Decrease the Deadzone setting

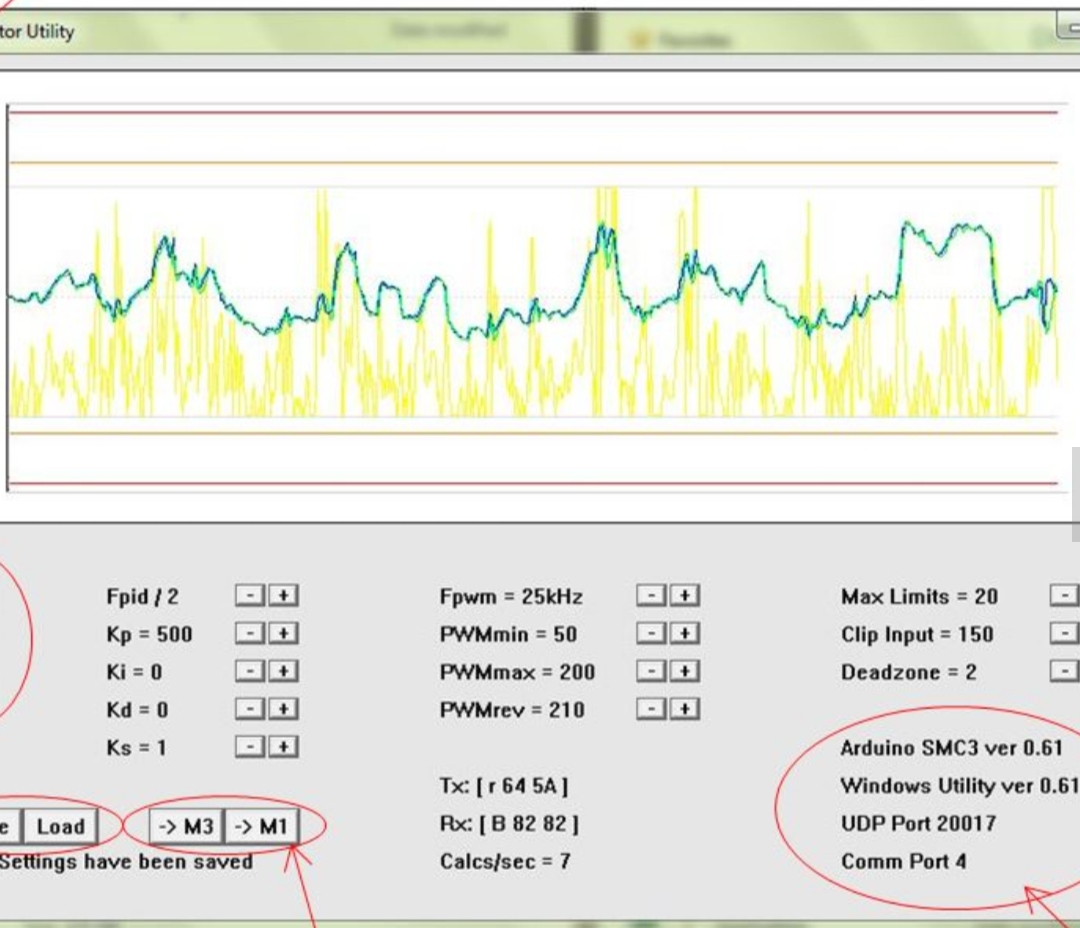tap(1065, 672)
